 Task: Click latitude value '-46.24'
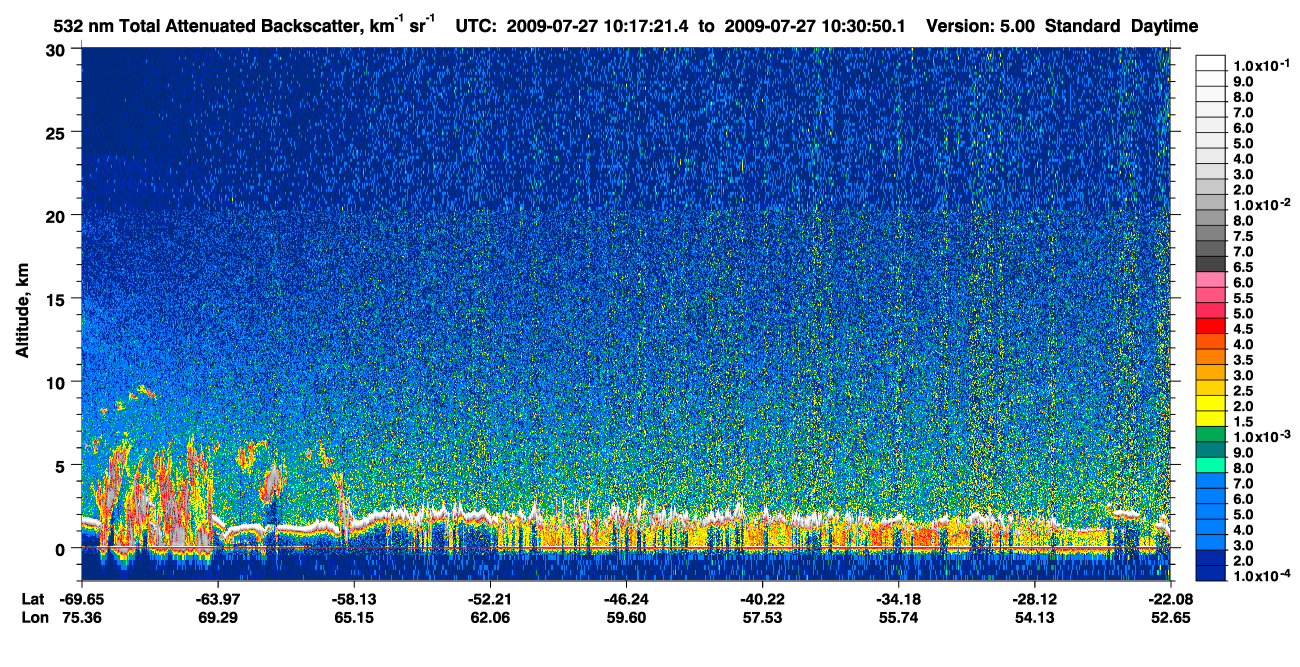click(625, 600)
